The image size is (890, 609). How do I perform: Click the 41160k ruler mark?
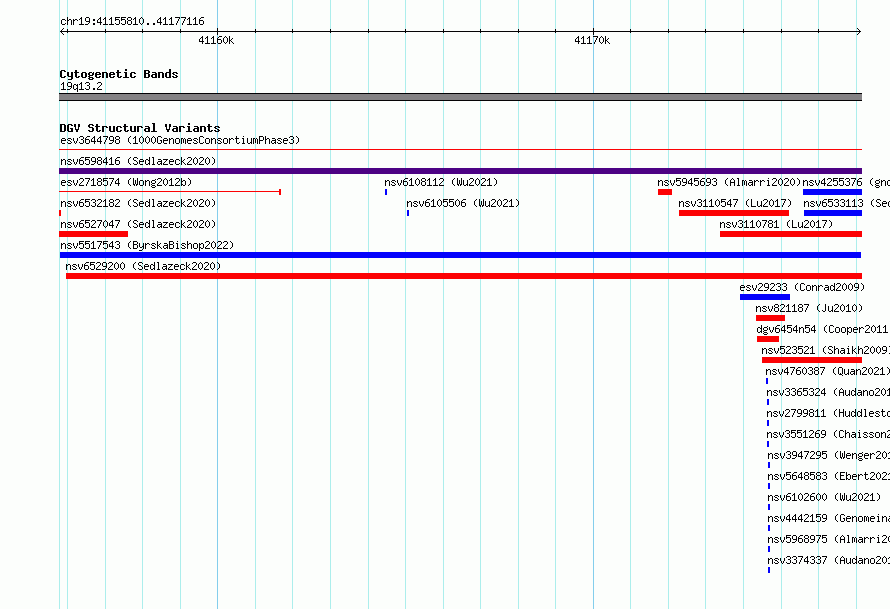point(216,40)
